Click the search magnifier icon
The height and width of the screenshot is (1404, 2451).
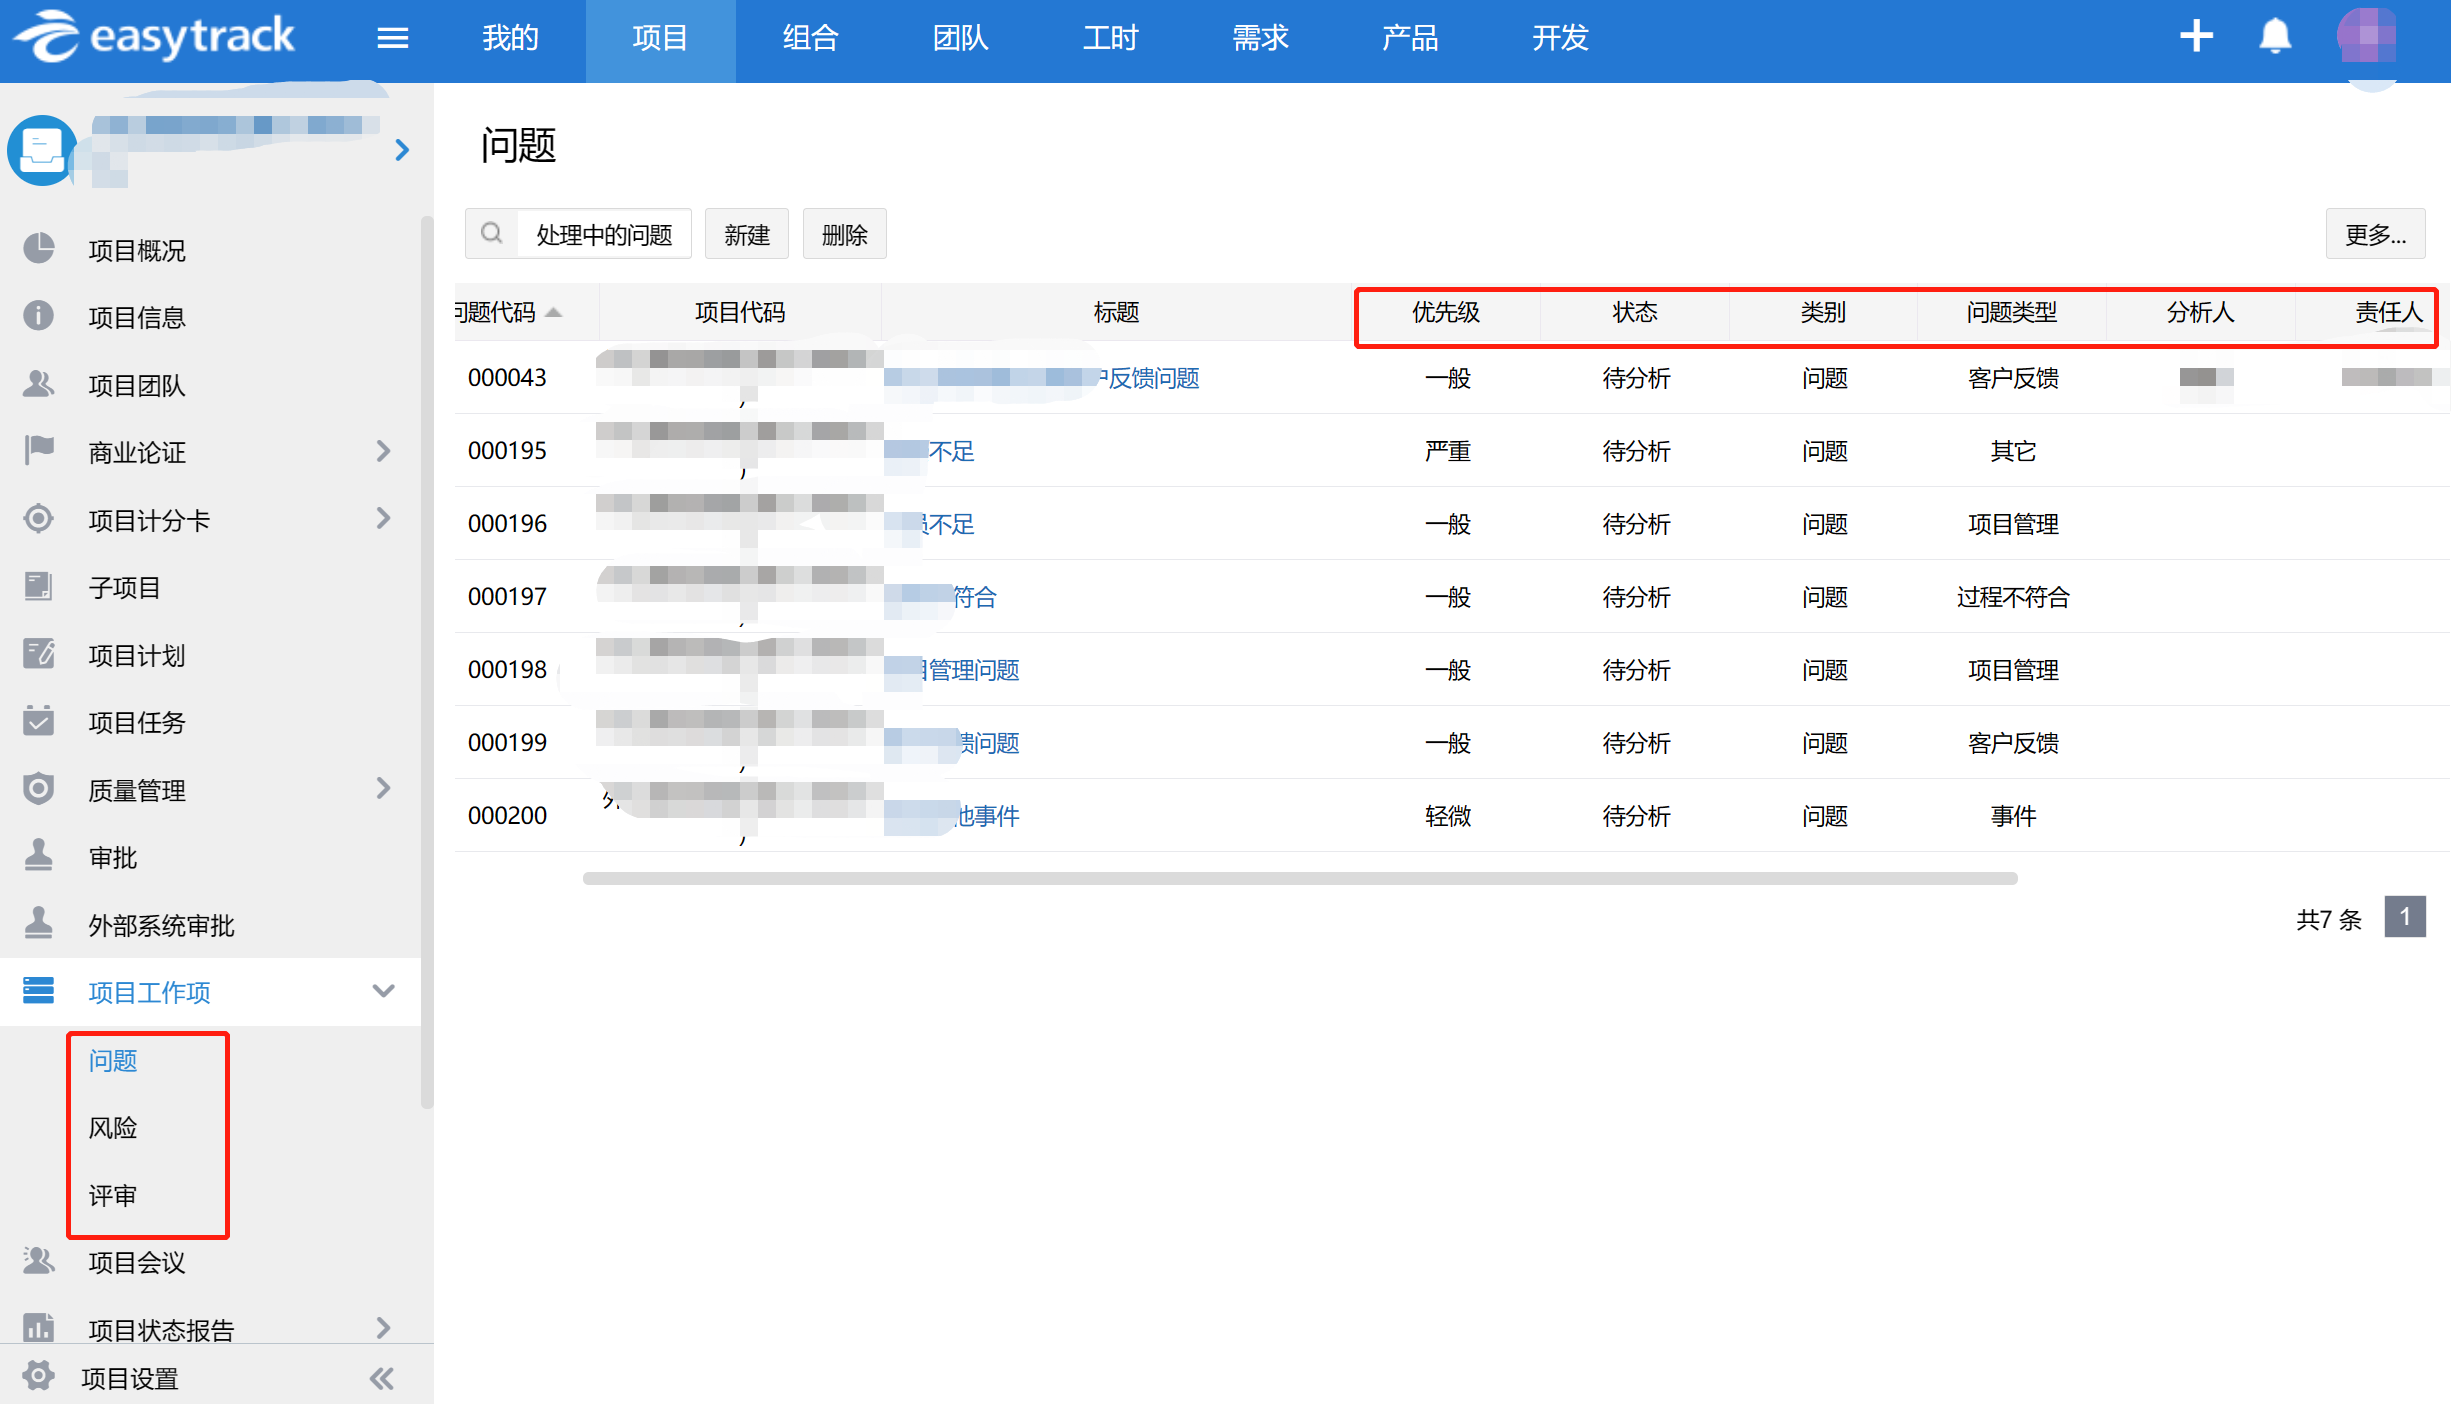tap(491, 234)
